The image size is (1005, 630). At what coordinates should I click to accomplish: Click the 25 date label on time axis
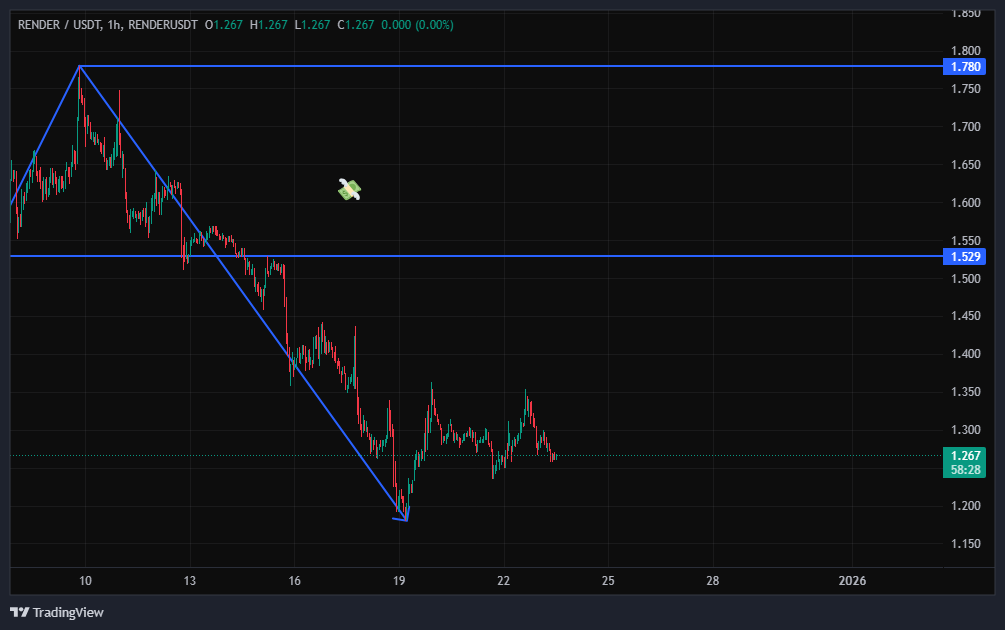(x=608, y=580)
